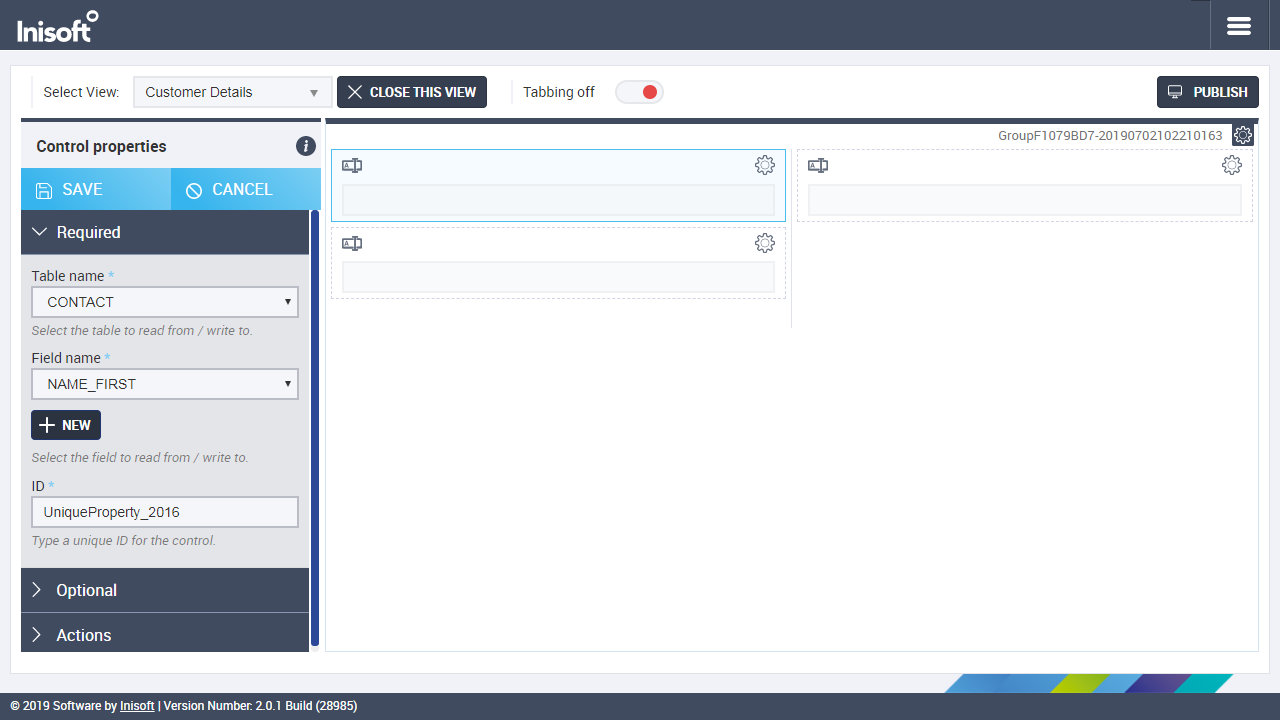This screenshot has width=1280, height=720.
Task: Toggle the Tabbing off switch
Action: 639,92
